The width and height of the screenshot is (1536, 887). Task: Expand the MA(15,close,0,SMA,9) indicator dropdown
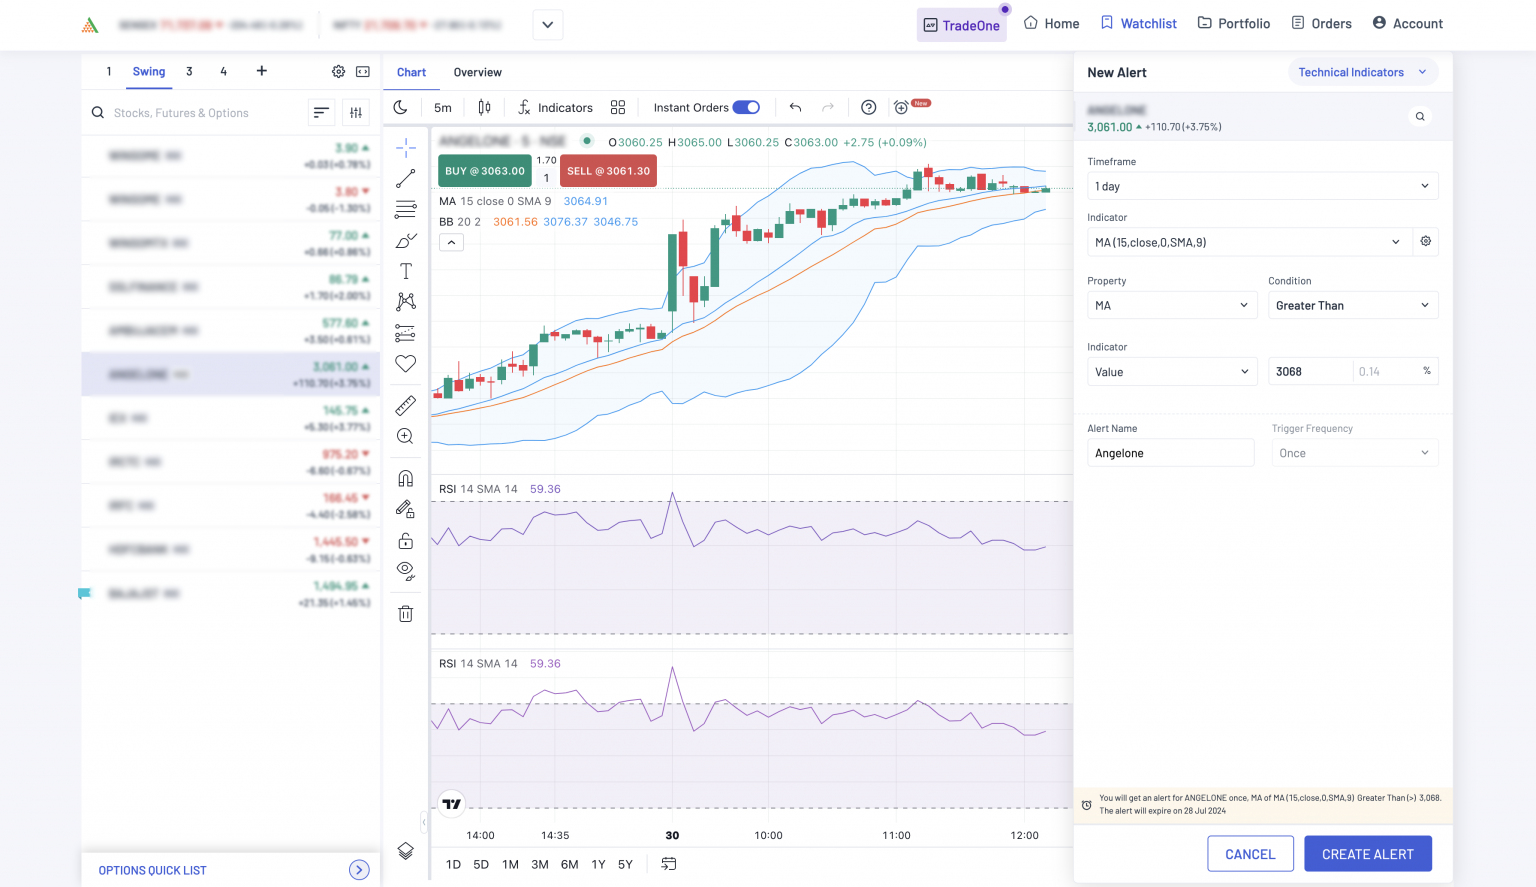click(x=1248, y=242)
